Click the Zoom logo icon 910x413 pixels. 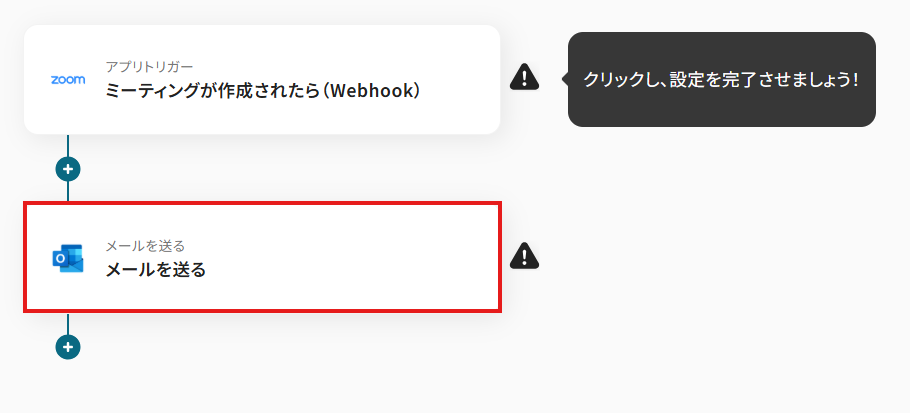click(68, 79)
